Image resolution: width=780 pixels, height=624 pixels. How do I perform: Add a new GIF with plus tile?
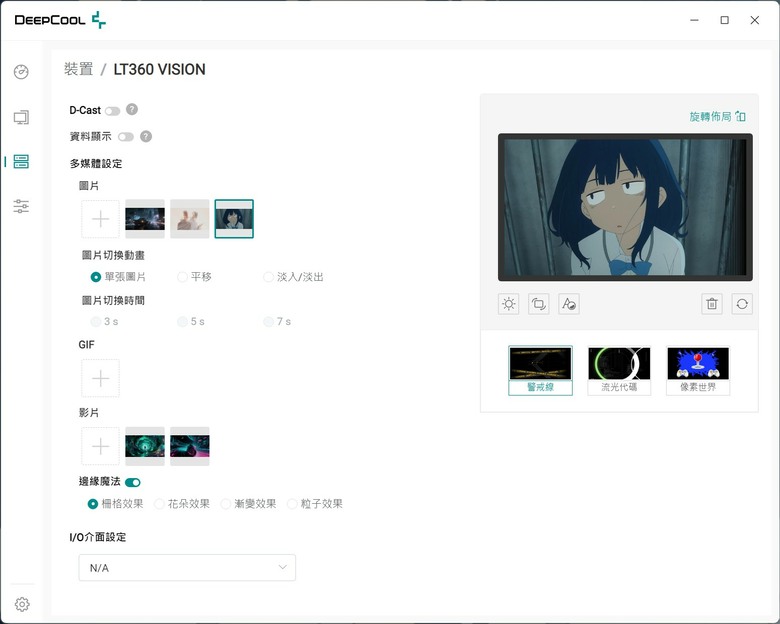click(x=100, y=378)
